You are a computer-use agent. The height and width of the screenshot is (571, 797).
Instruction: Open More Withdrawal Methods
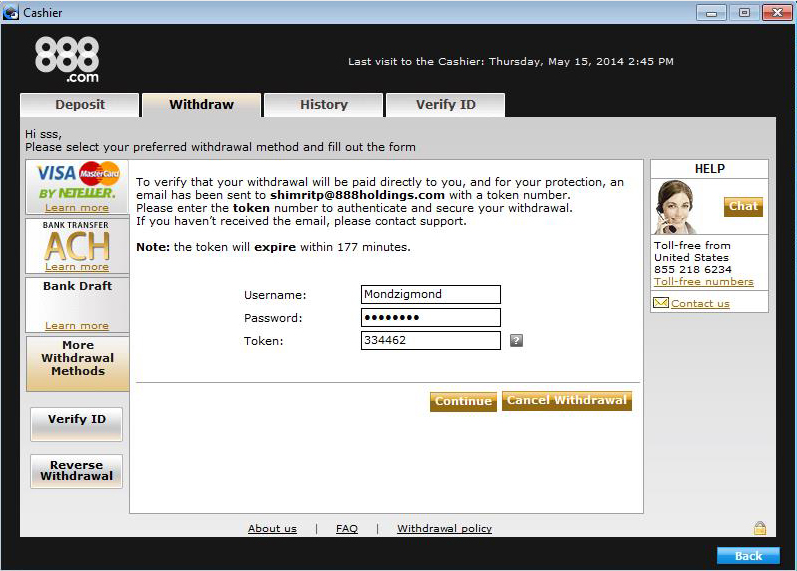[77, 364]
